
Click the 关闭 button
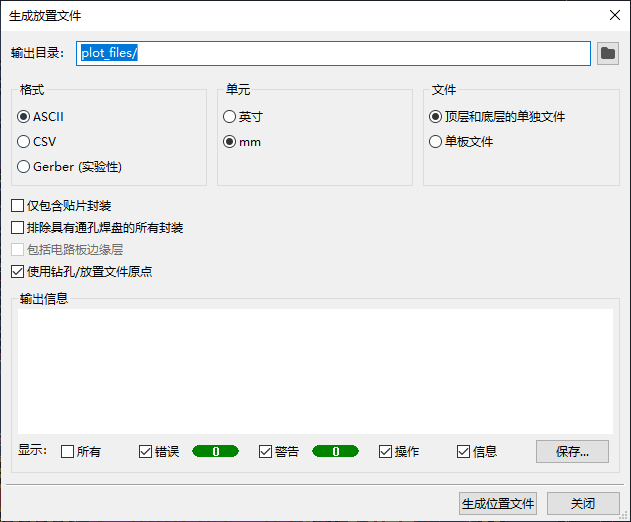(583, 503)
